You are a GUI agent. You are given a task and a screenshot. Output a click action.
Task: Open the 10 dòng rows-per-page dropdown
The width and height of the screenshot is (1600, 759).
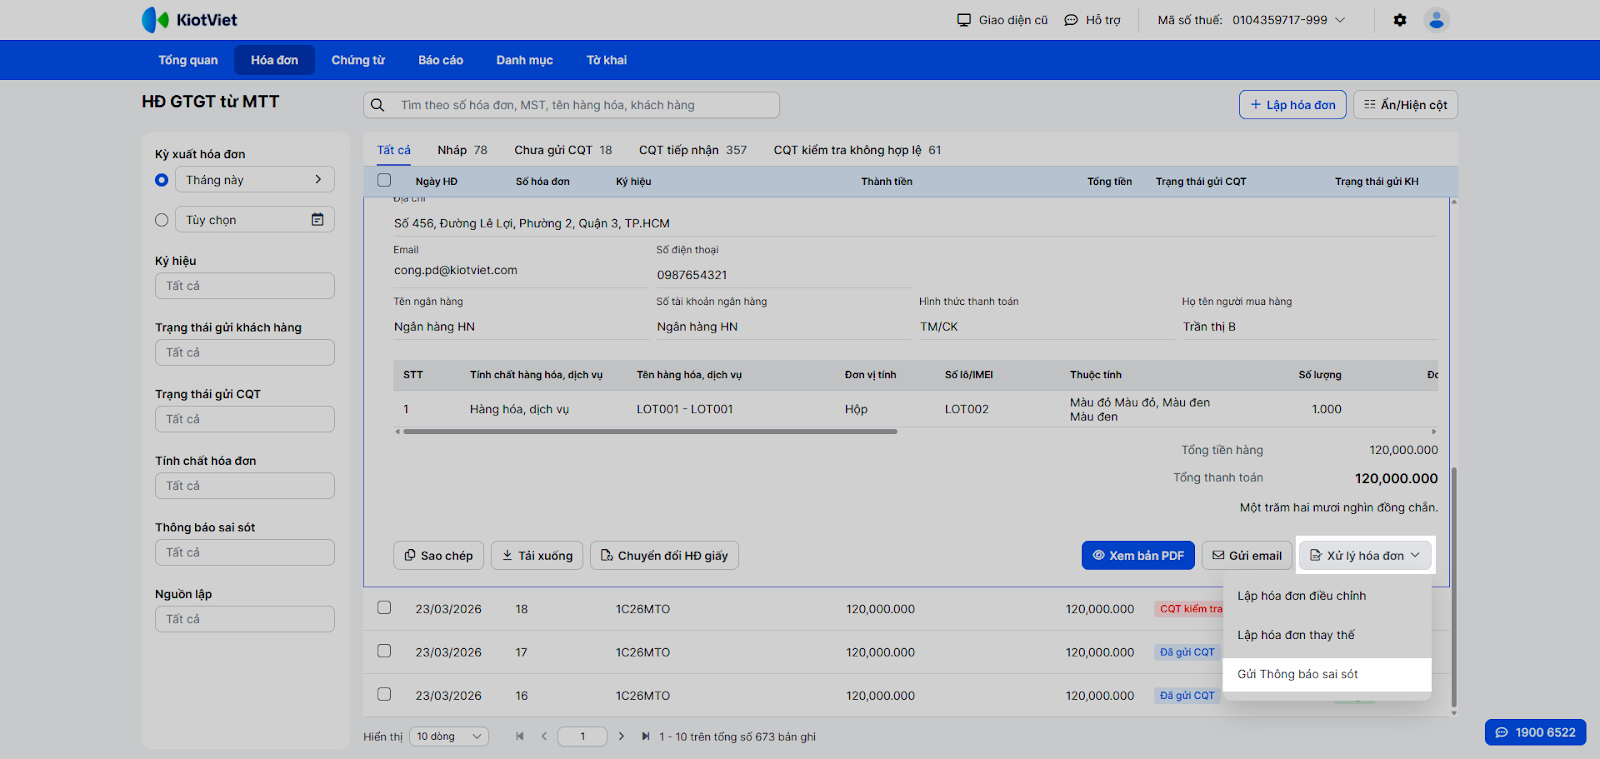(x=449, y=737)
